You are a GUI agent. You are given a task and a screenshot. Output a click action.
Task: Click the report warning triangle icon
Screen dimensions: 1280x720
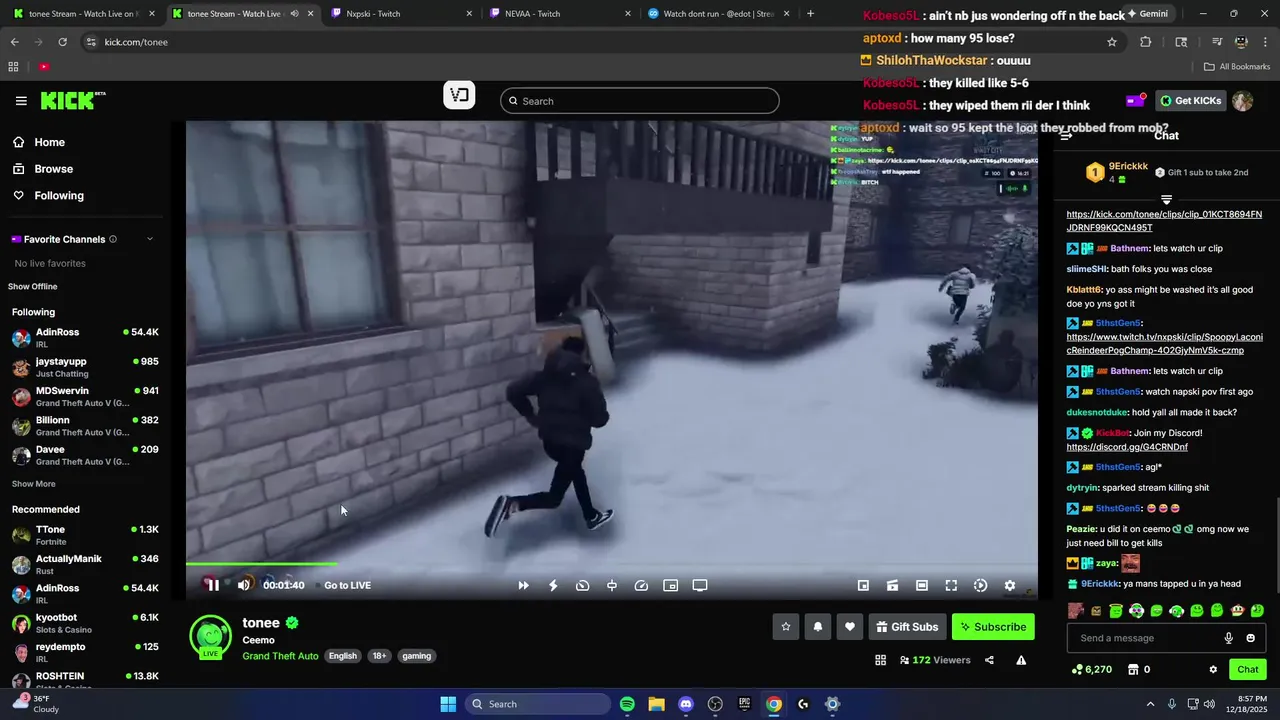pyautogui.click(x=1021, y=660)
